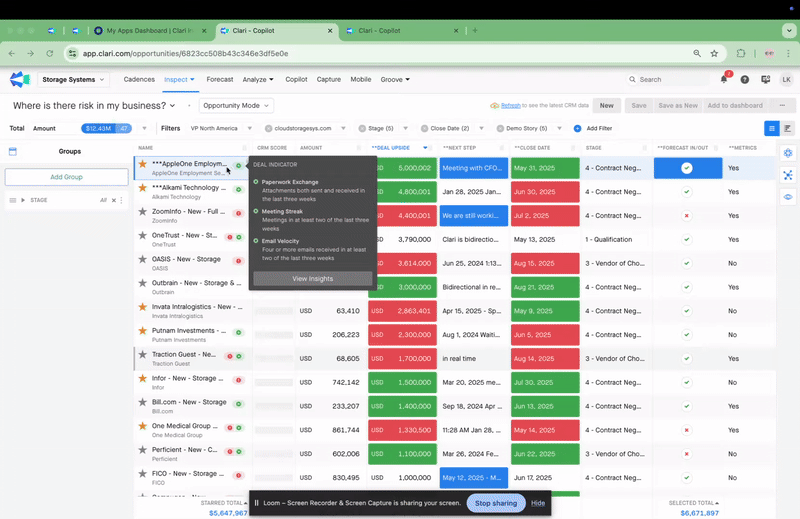Star the OneTrust opportunity
The image size is (800, 519).
point(143,235)
